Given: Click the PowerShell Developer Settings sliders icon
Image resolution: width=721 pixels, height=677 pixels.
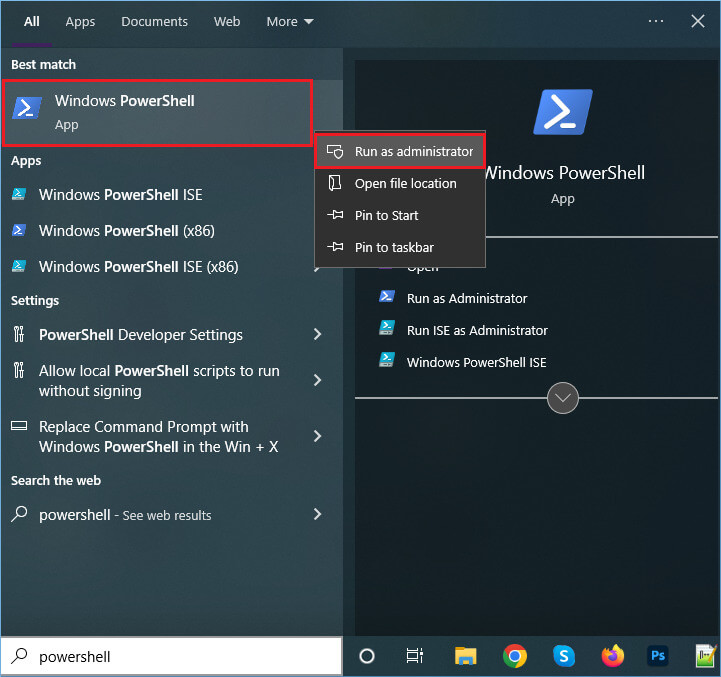Looking at the screenshot, I should (x=19, y=334).
